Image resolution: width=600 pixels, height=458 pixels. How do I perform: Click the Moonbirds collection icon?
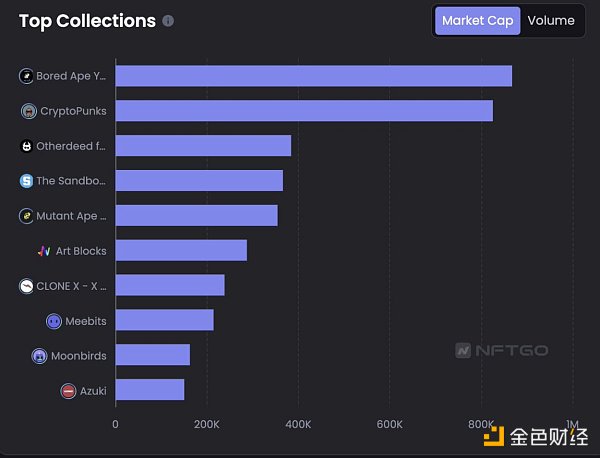(x=39, y=356)
